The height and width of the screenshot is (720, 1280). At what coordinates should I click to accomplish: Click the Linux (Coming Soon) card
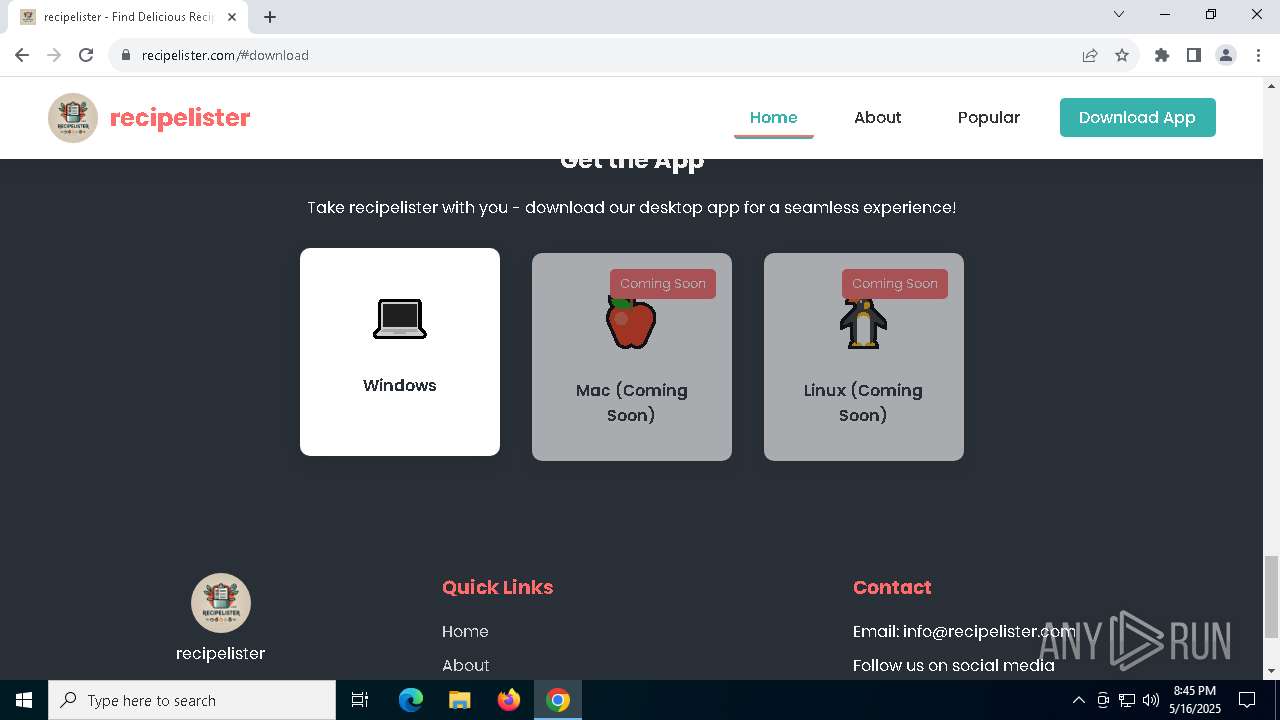coord(864,357)
